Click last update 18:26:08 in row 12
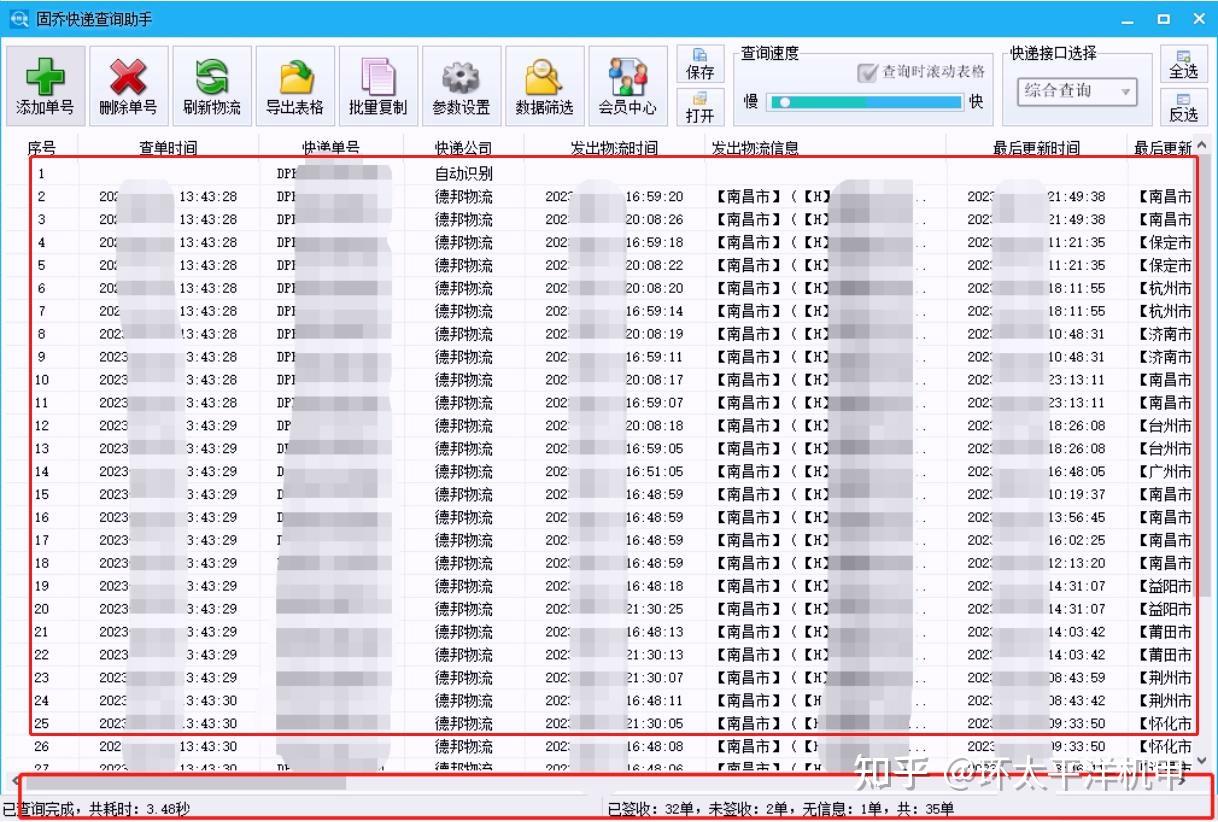 click(x=1077, y=426)
